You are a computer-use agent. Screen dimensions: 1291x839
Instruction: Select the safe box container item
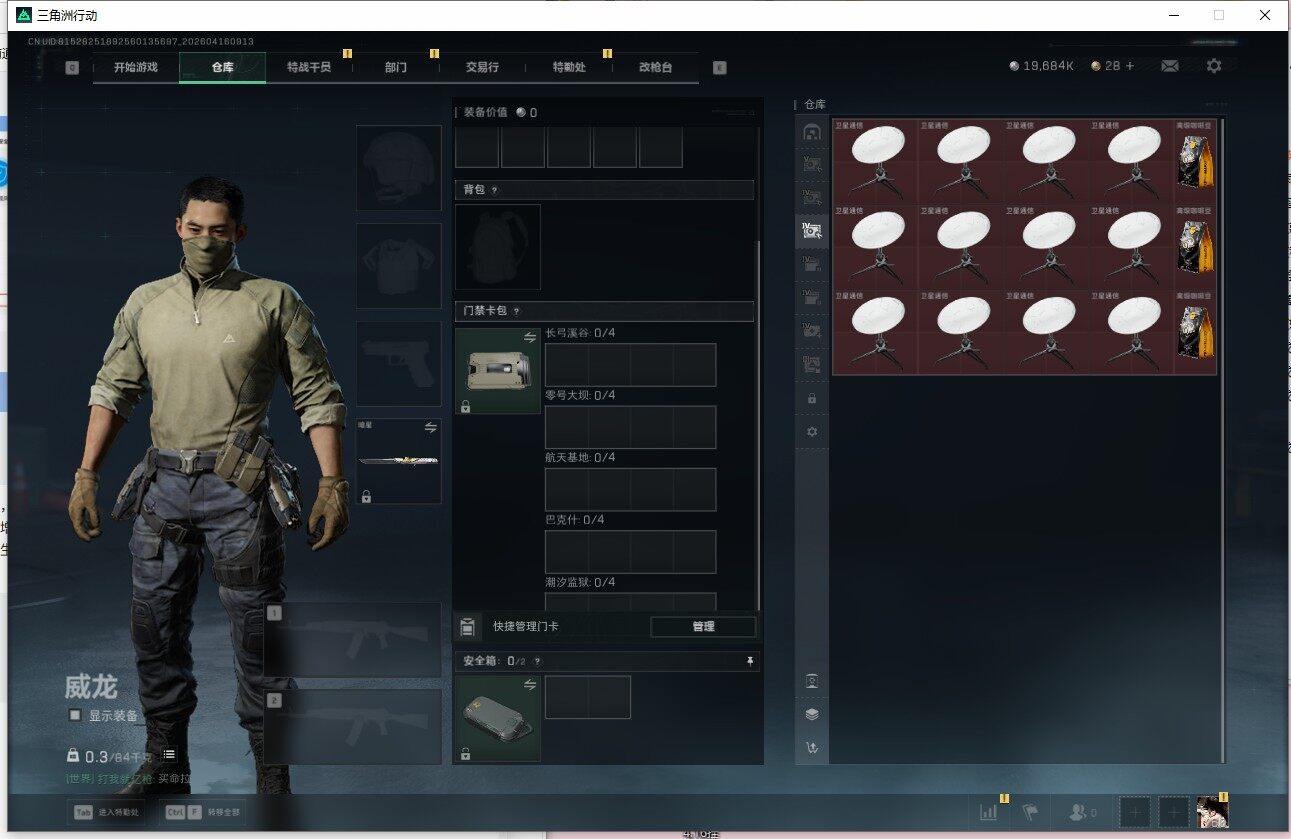click(498, 719)
